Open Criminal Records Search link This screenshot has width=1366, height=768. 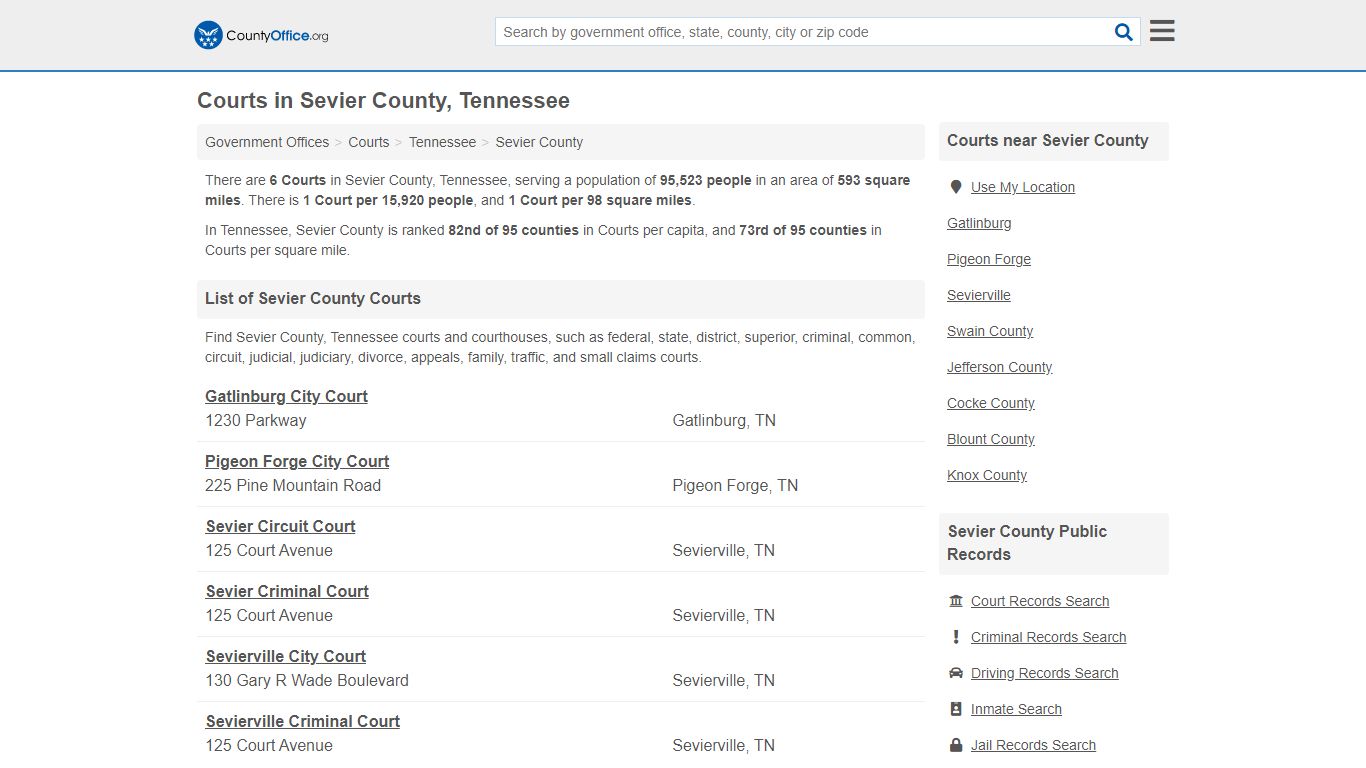pos(1048,637)
